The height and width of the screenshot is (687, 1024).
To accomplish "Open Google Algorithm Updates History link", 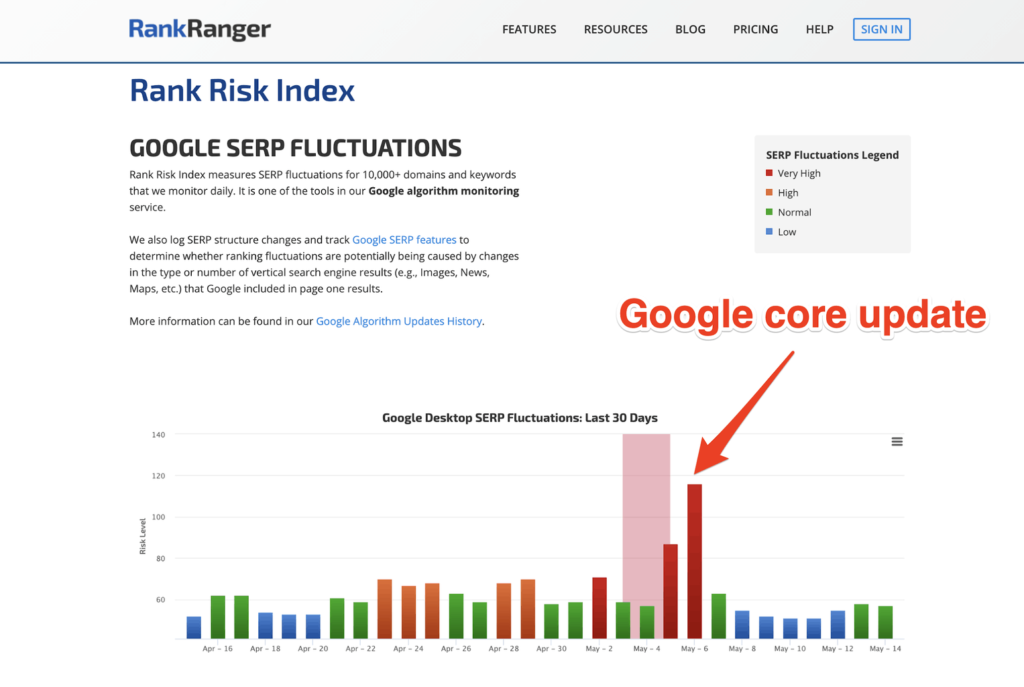I will click(399, 321).
